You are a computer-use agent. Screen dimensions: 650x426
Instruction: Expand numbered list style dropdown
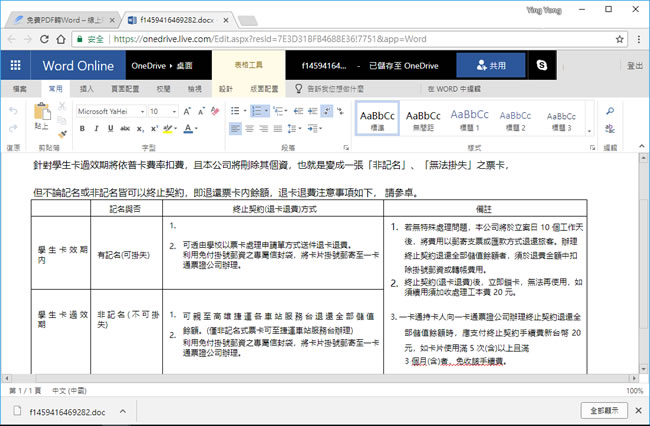click(266, 111)
